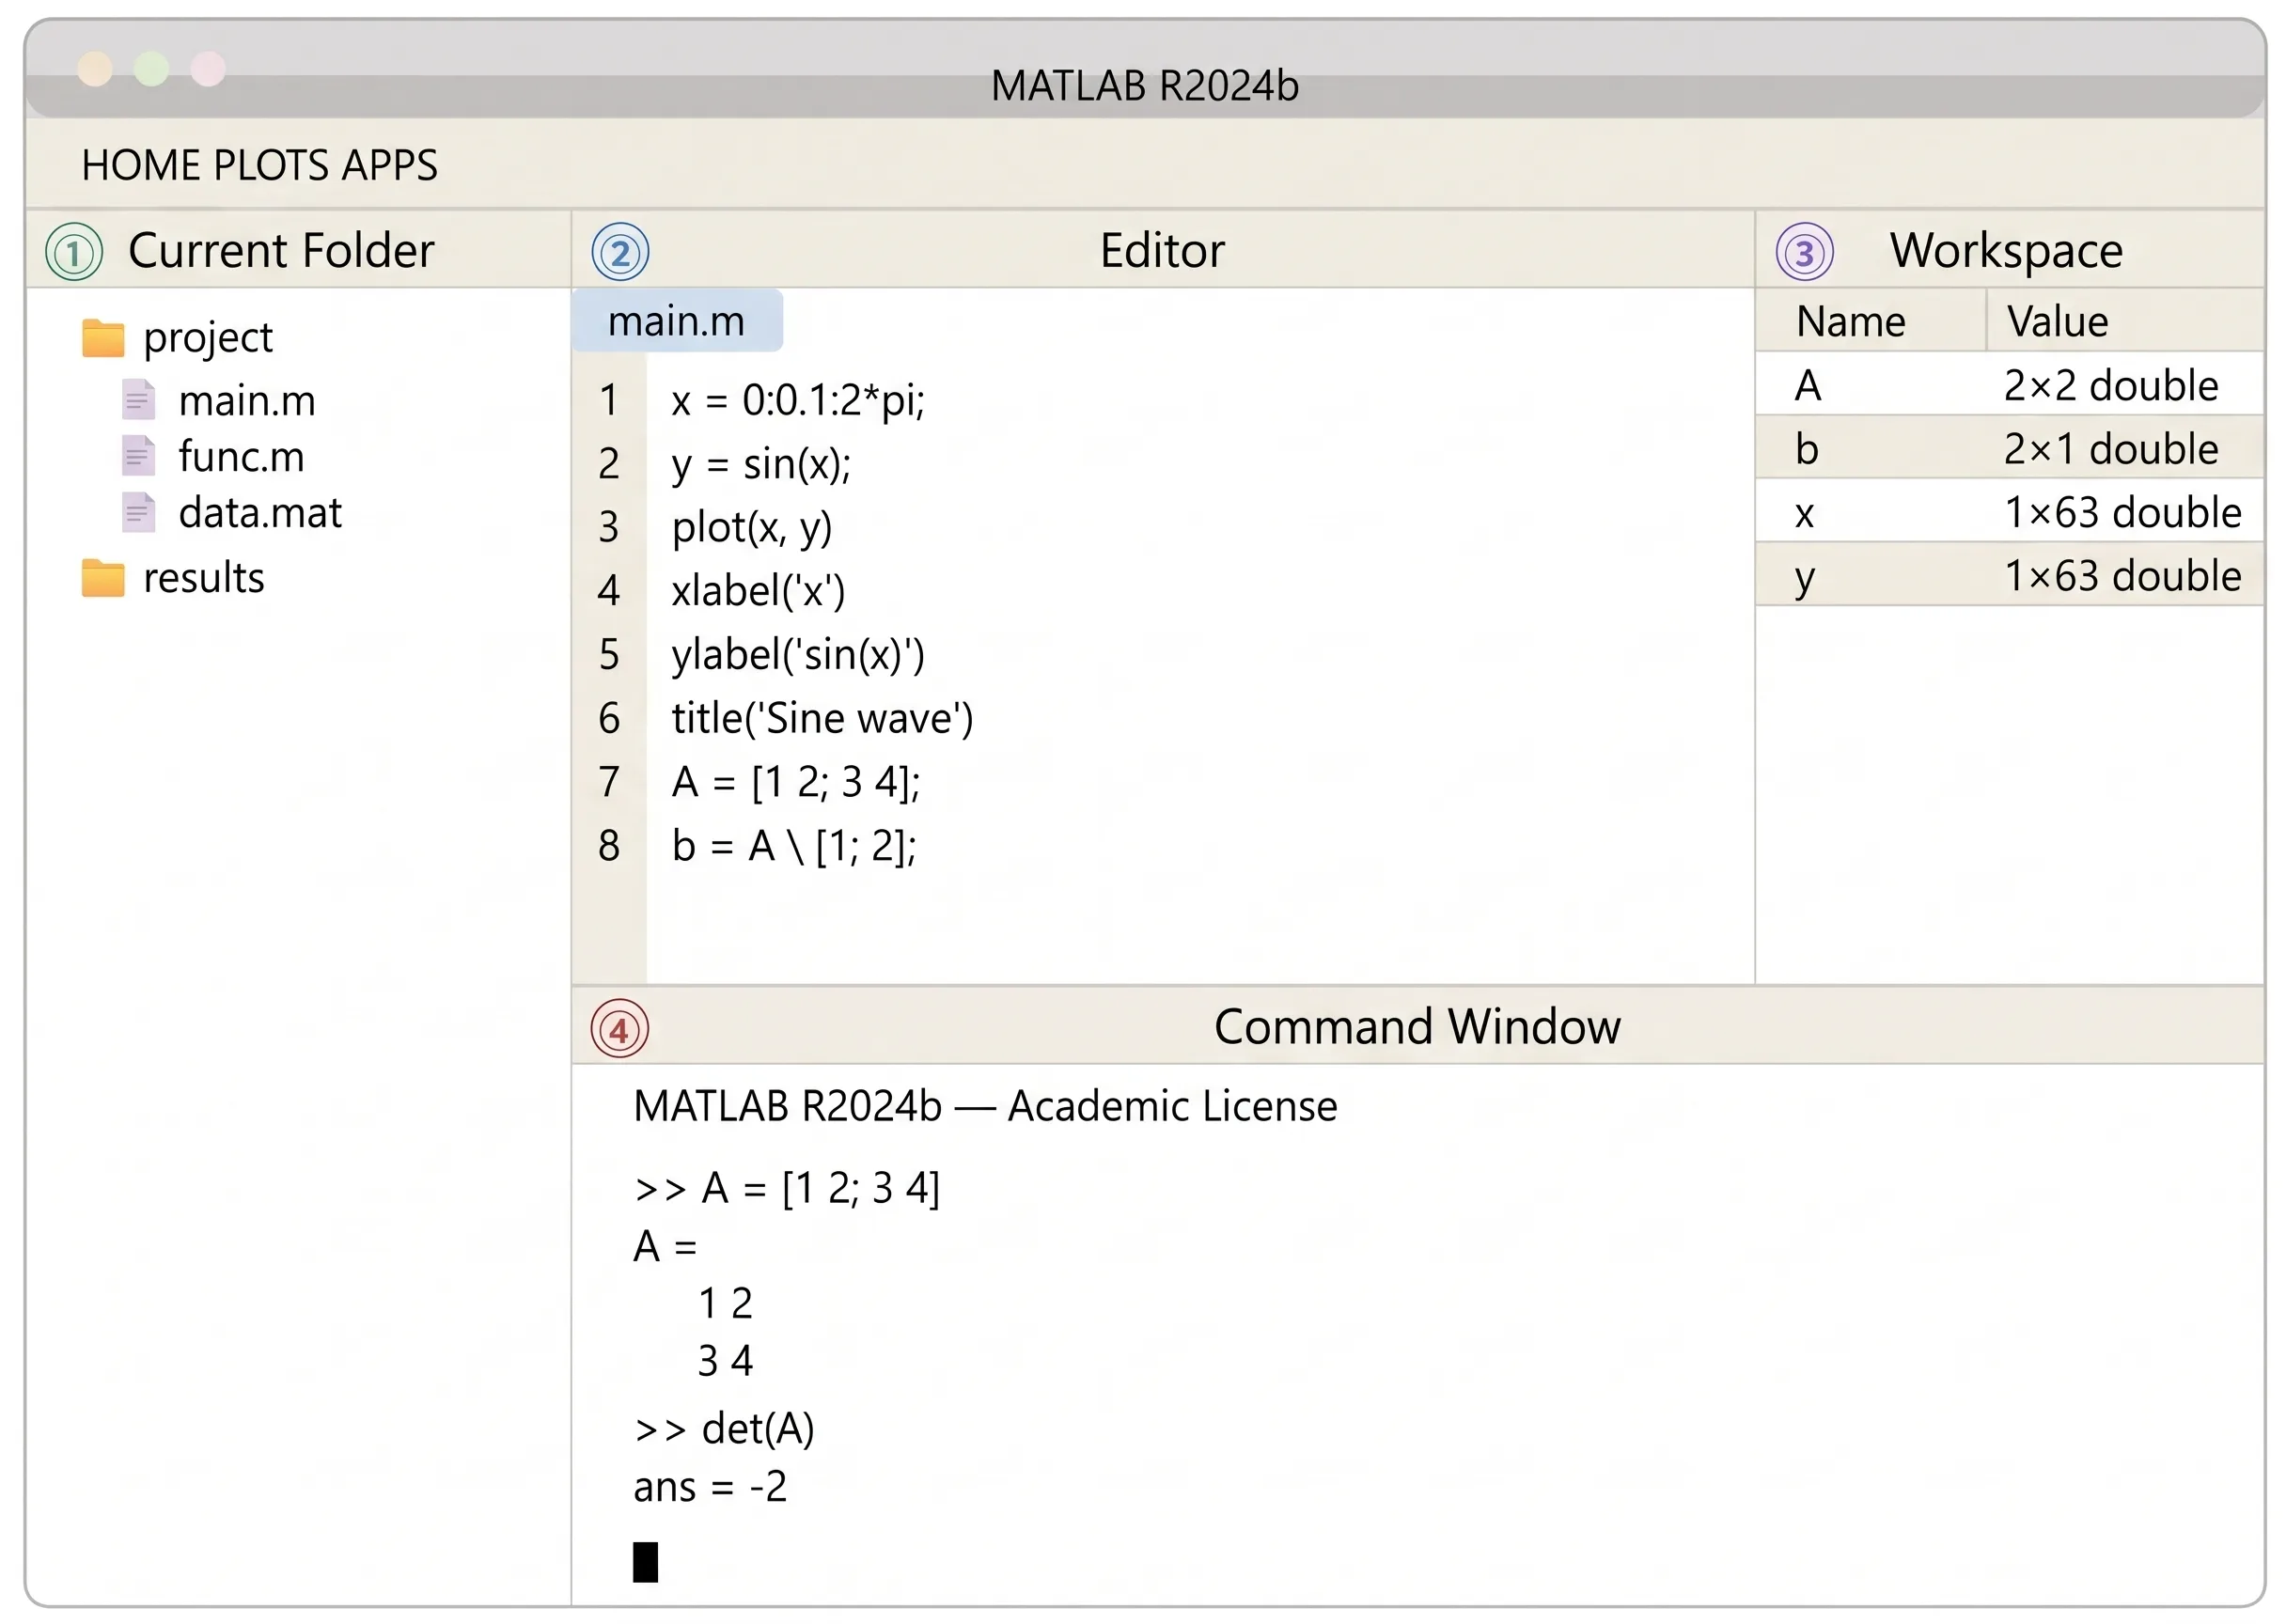
Task: Click the Academic License banner text
Action: pos(985,1106)
